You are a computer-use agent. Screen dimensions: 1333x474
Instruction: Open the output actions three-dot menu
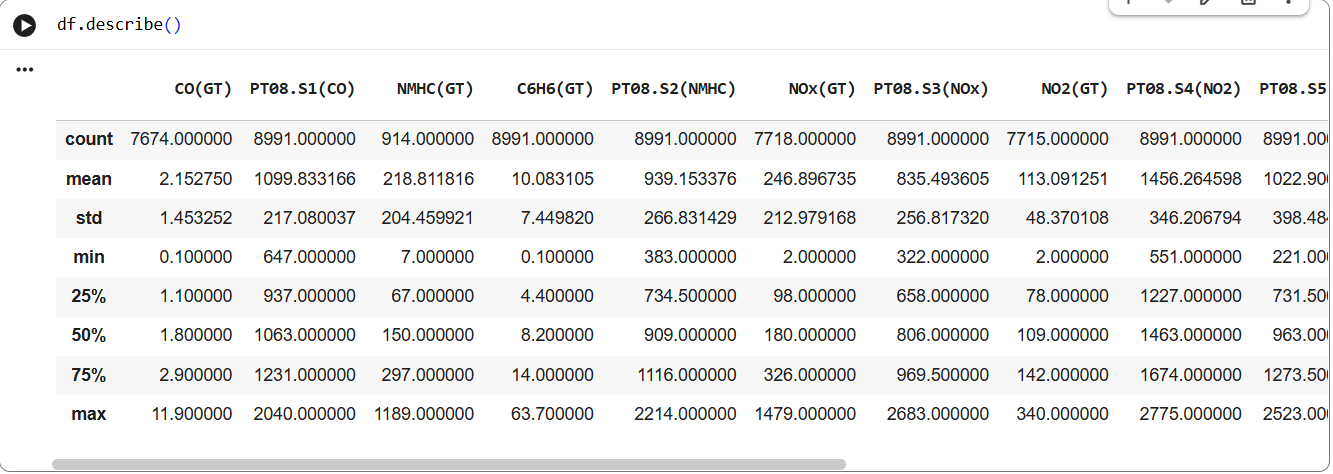(25, 70)
